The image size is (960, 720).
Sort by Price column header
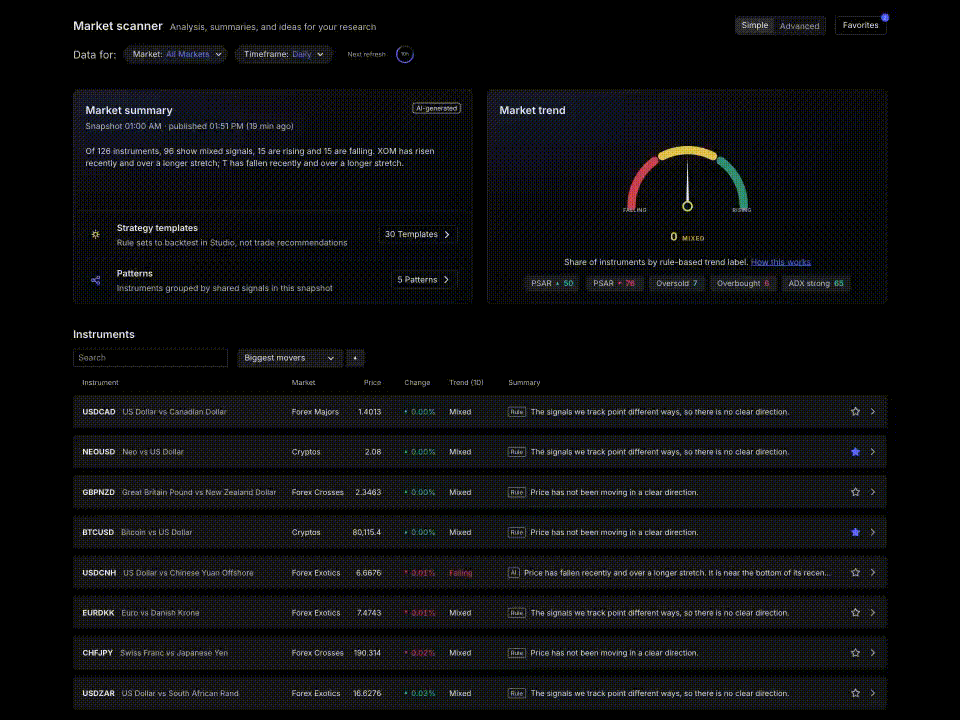372,383
